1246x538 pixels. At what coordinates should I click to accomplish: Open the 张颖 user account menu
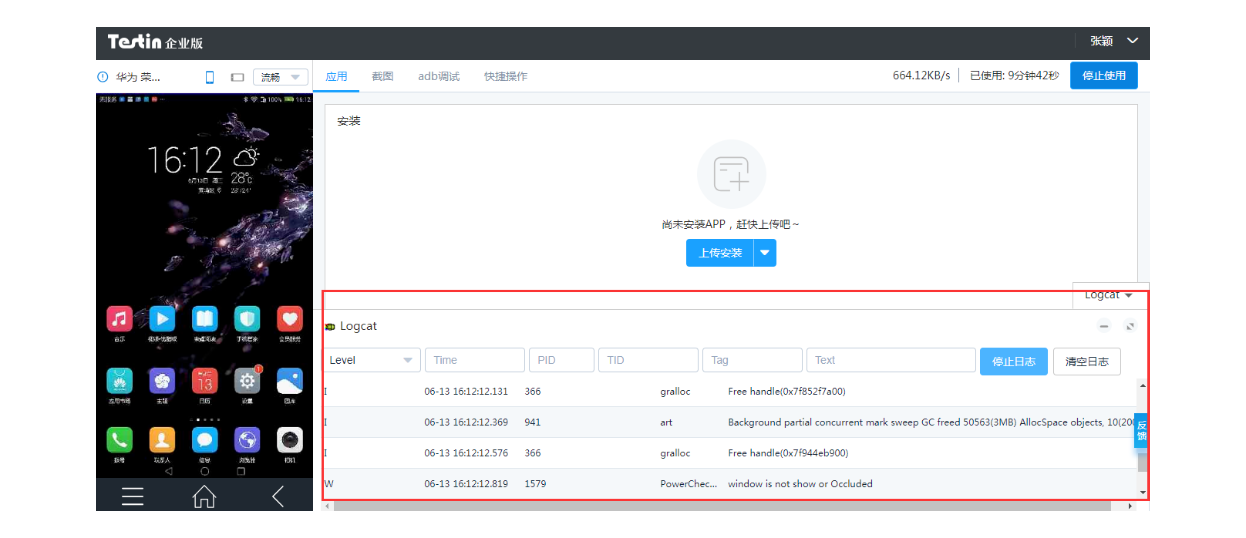coord(1114,41)
